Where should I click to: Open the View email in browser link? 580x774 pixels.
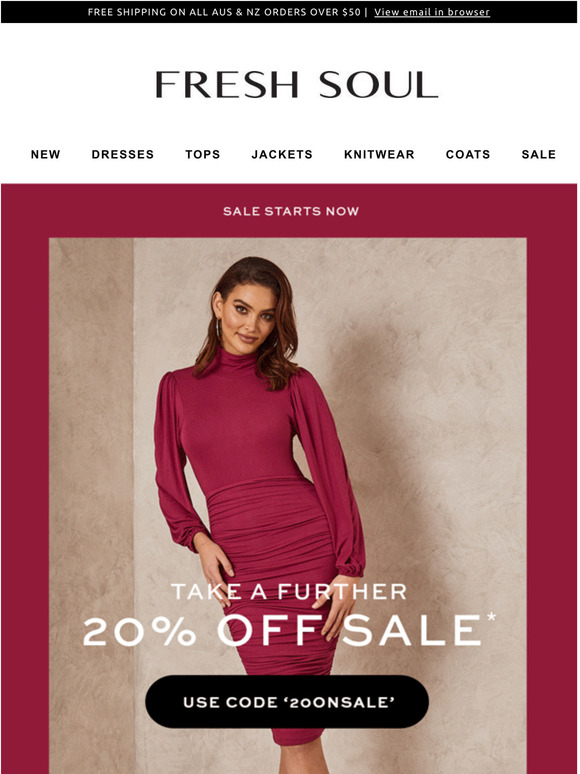click(432, 12)
